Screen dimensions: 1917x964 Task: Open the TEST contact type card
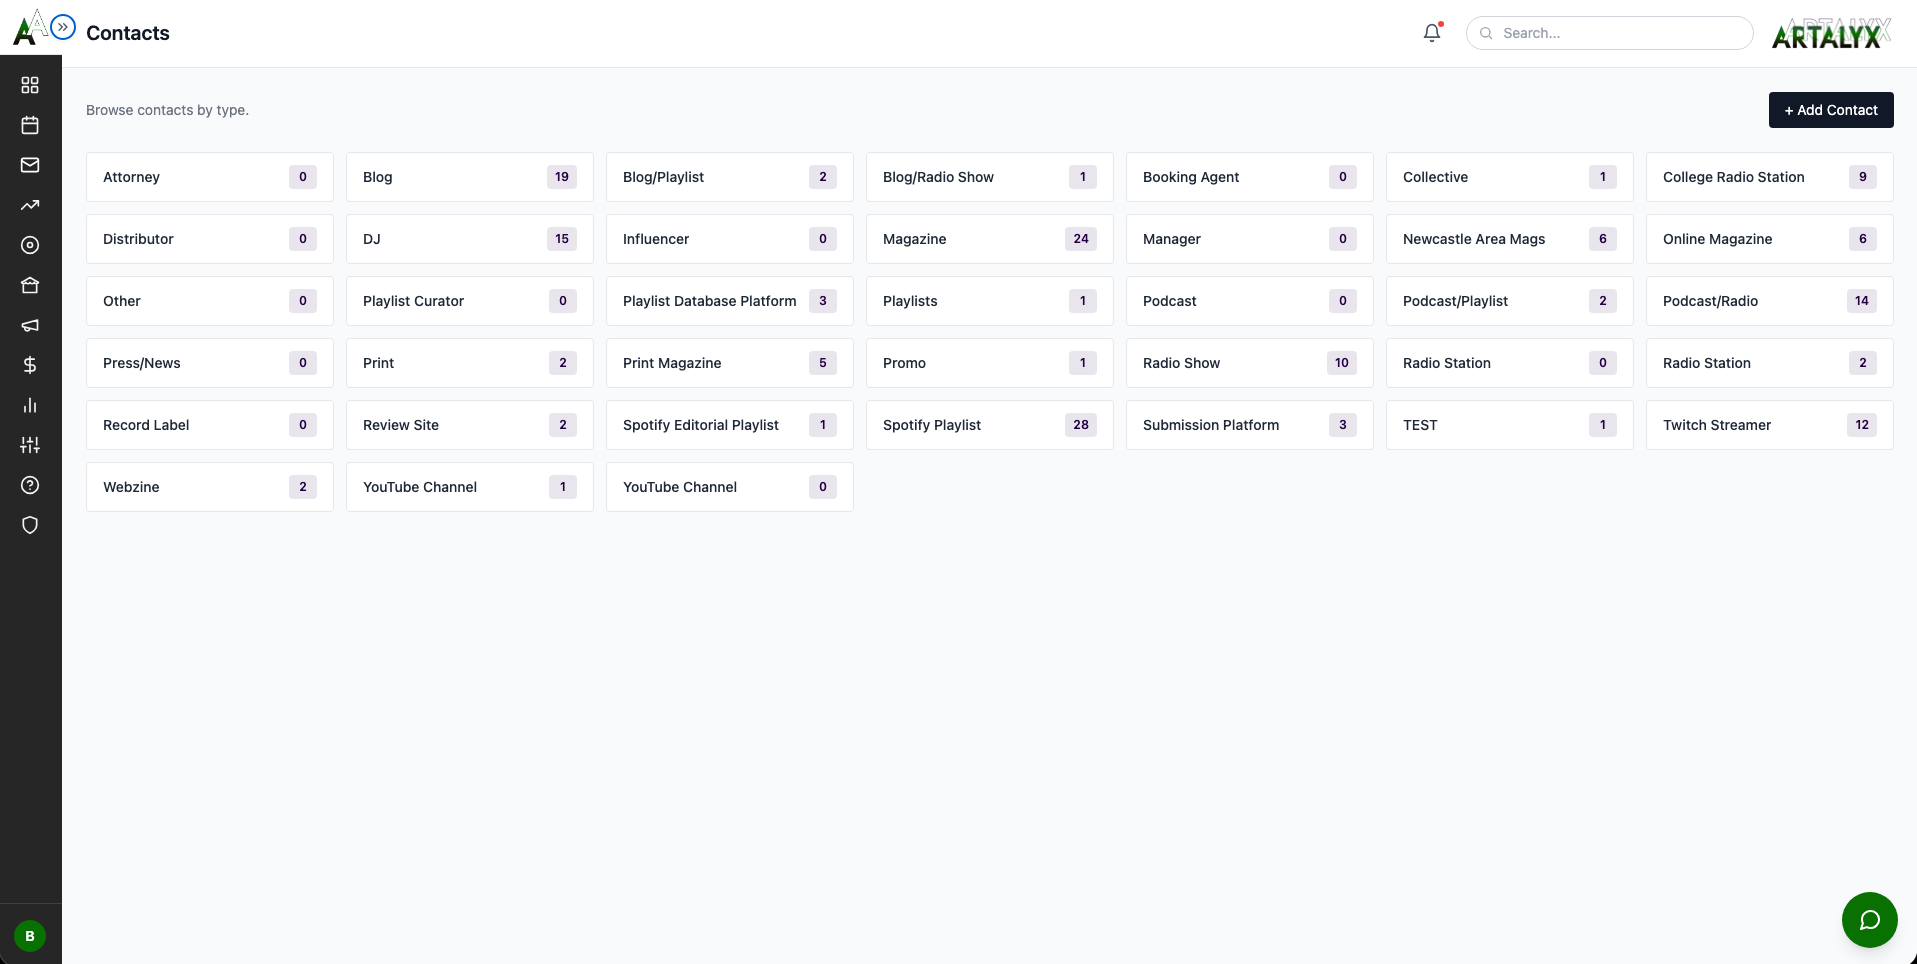[1510, 425]
